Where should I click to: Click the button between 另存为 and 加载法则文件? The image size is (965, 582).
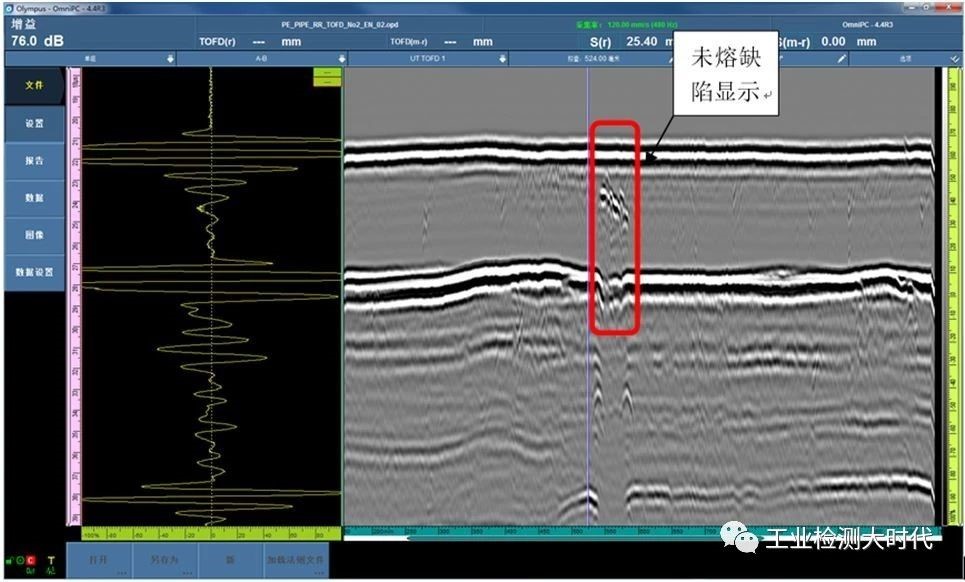pyautogui.click(x=230, y=560)
